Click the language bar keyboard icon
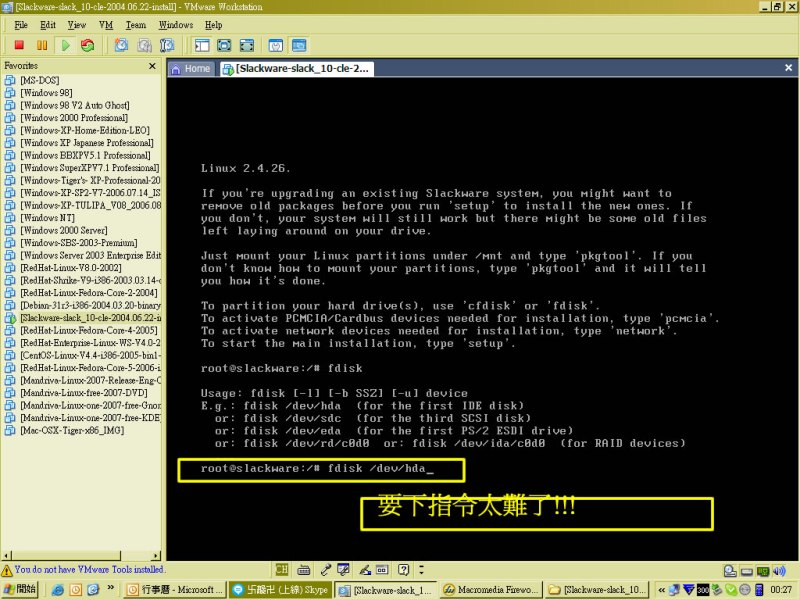The image size is (800, 600). [x=304, y=569]
